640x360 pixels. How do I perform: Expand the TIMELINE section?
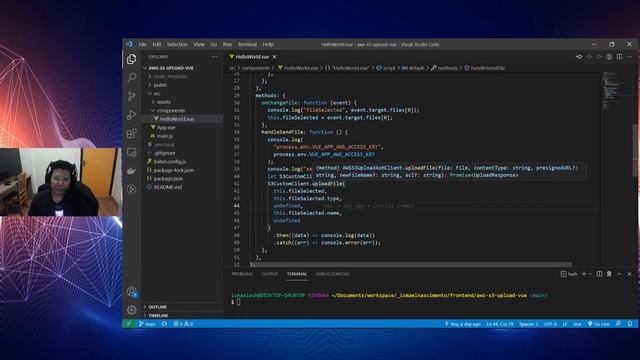pos(158,316)
